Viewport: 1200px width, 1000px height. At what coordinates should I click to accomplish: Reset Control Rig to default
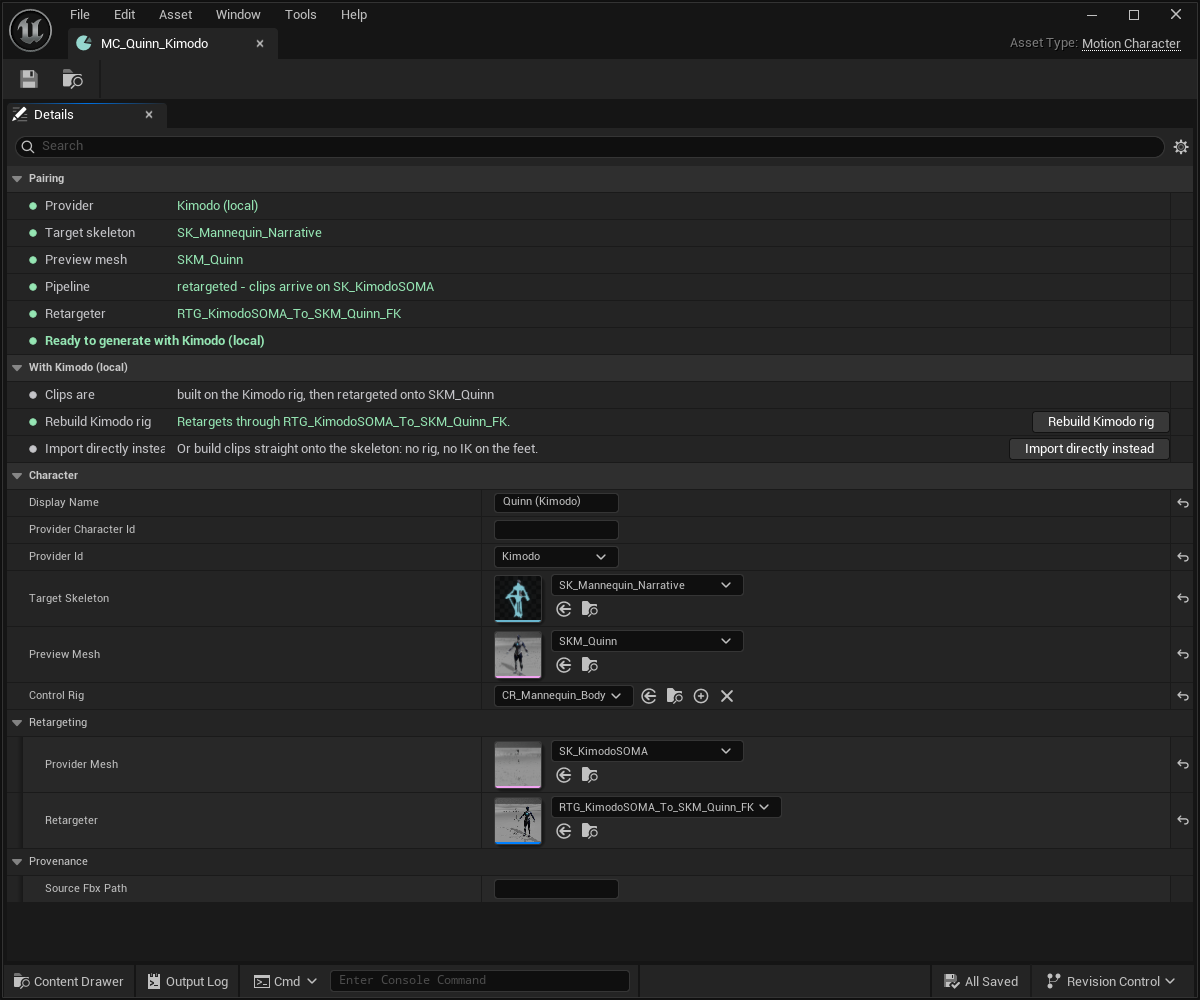coord(1183,696)
